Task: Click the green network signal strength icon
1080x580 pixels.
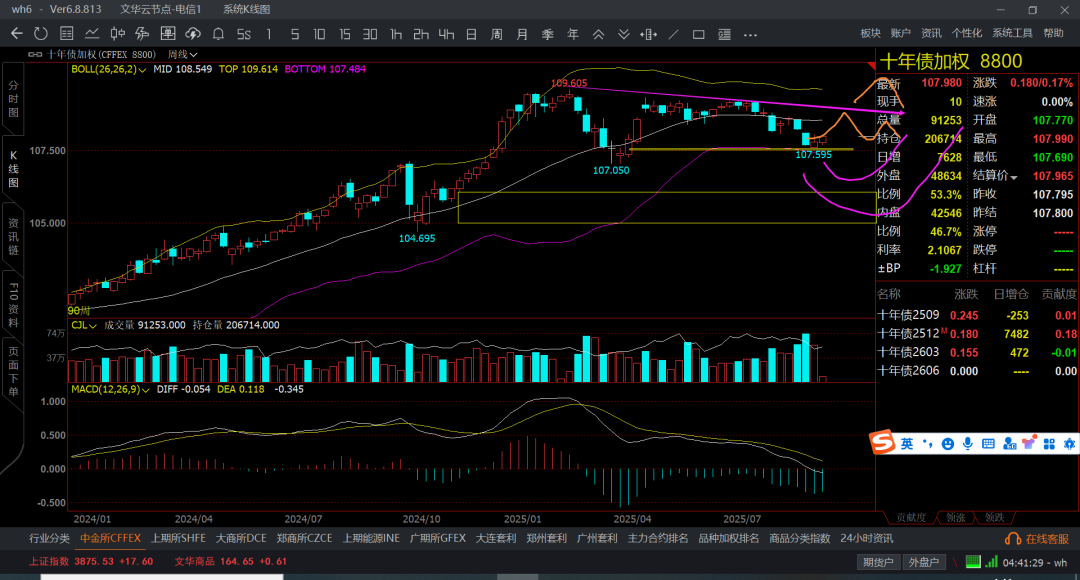Action: 992,562
